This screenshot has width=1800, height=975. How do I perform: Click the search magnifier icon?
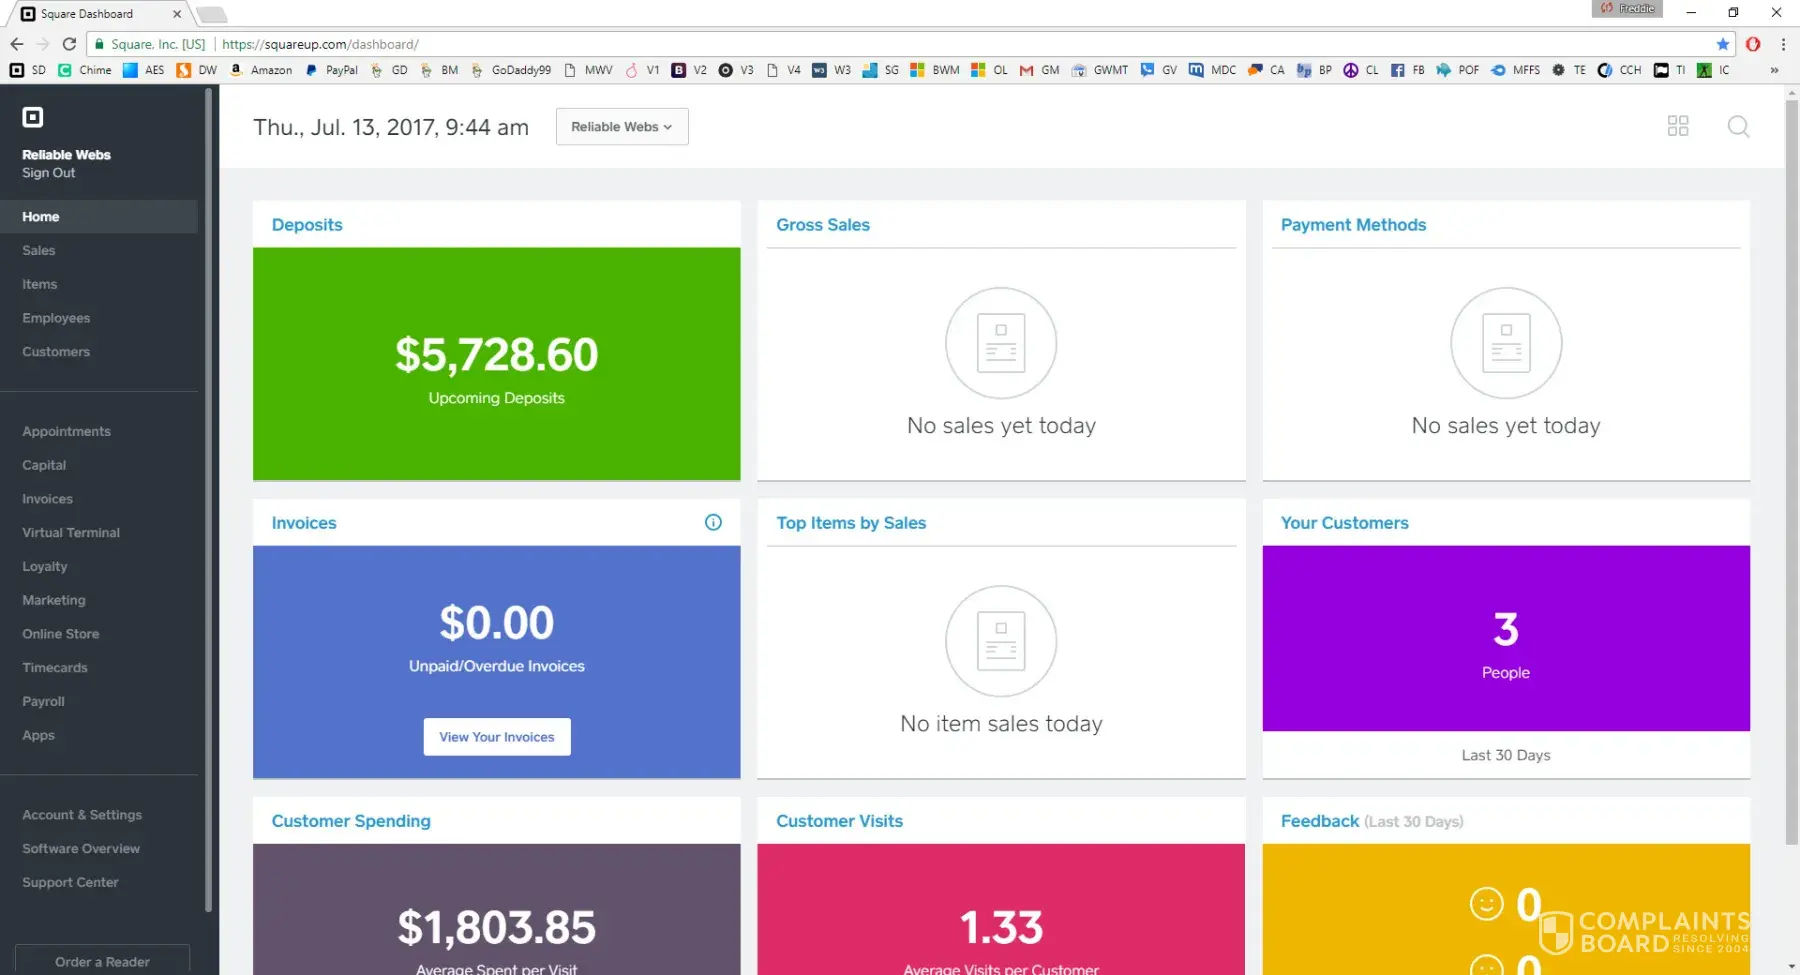pyautogui.click(x=1738, y=126)
